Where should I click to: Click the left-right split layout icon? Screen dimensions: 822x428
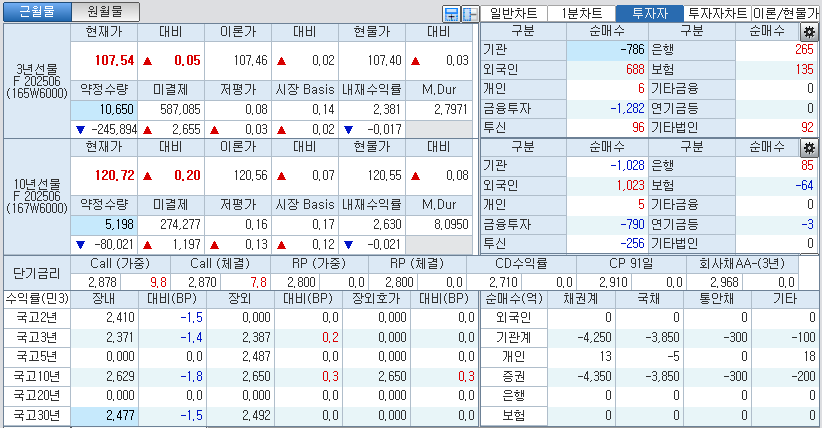point(470,14)
